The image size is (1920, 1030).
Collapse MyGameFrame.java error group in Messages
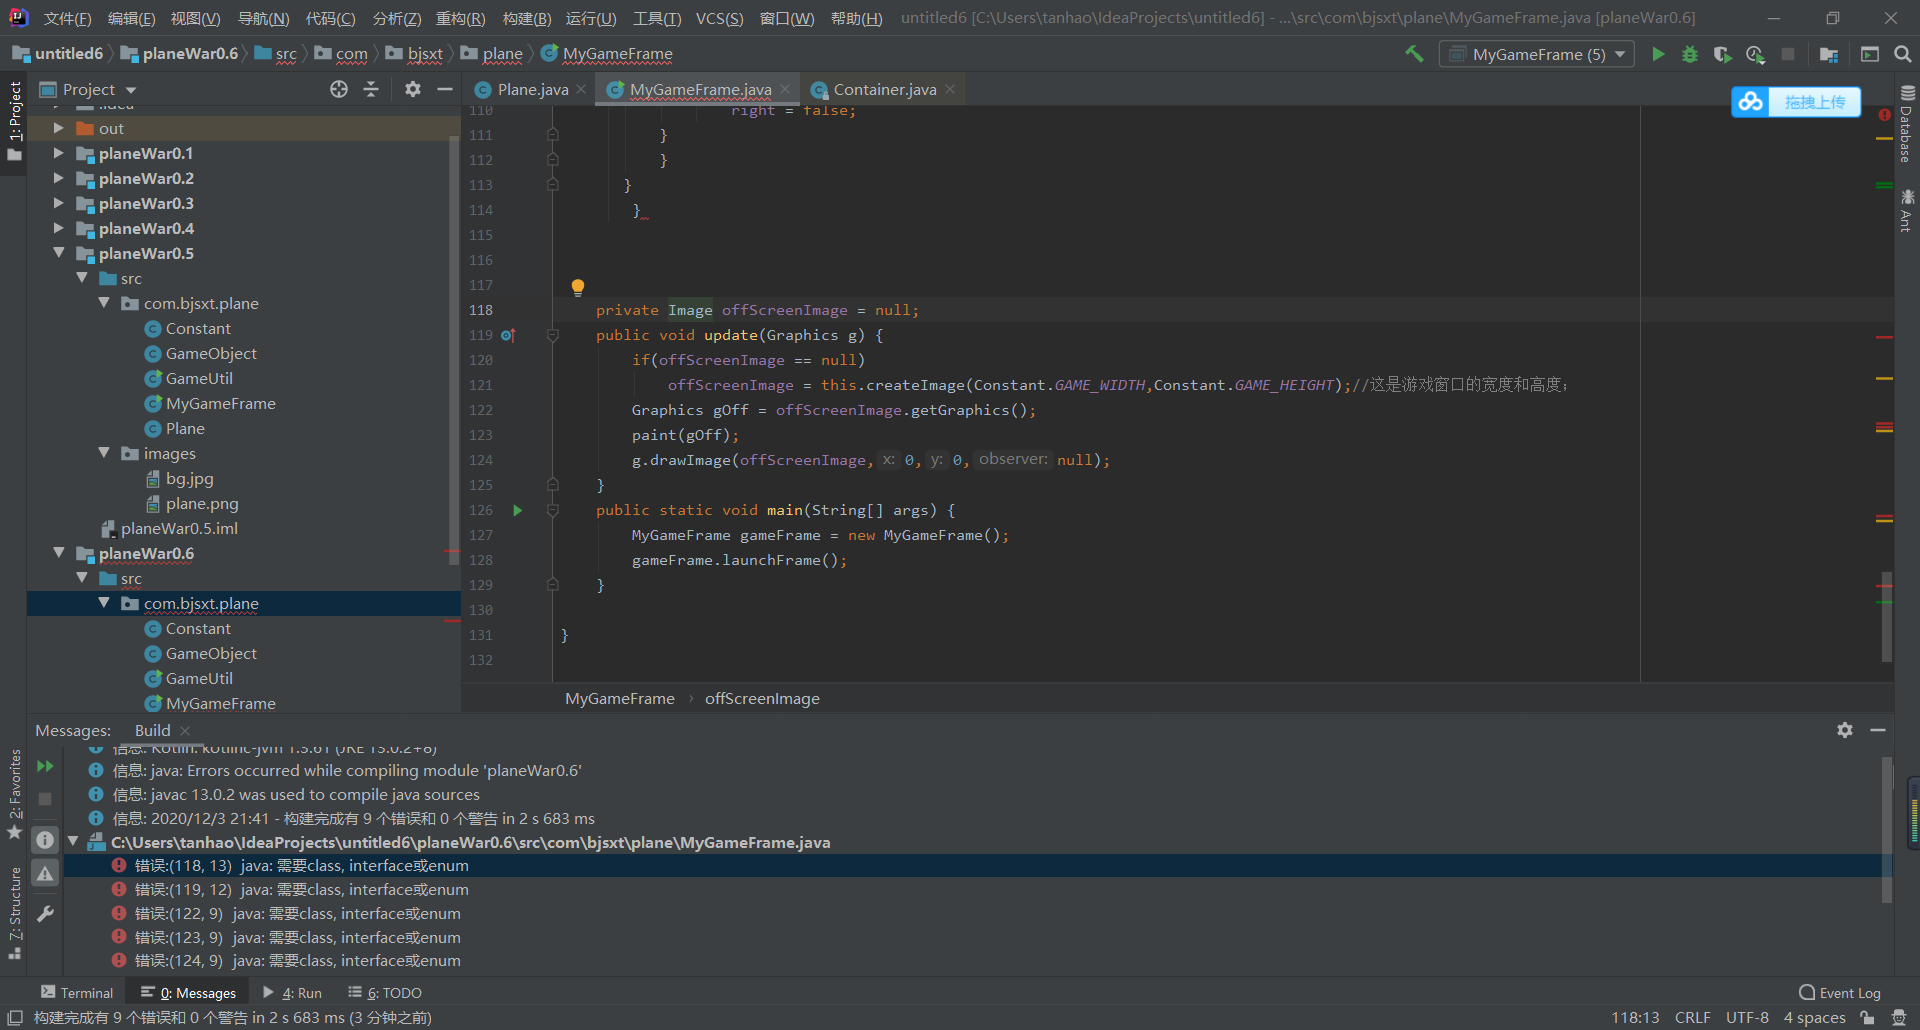73,842
